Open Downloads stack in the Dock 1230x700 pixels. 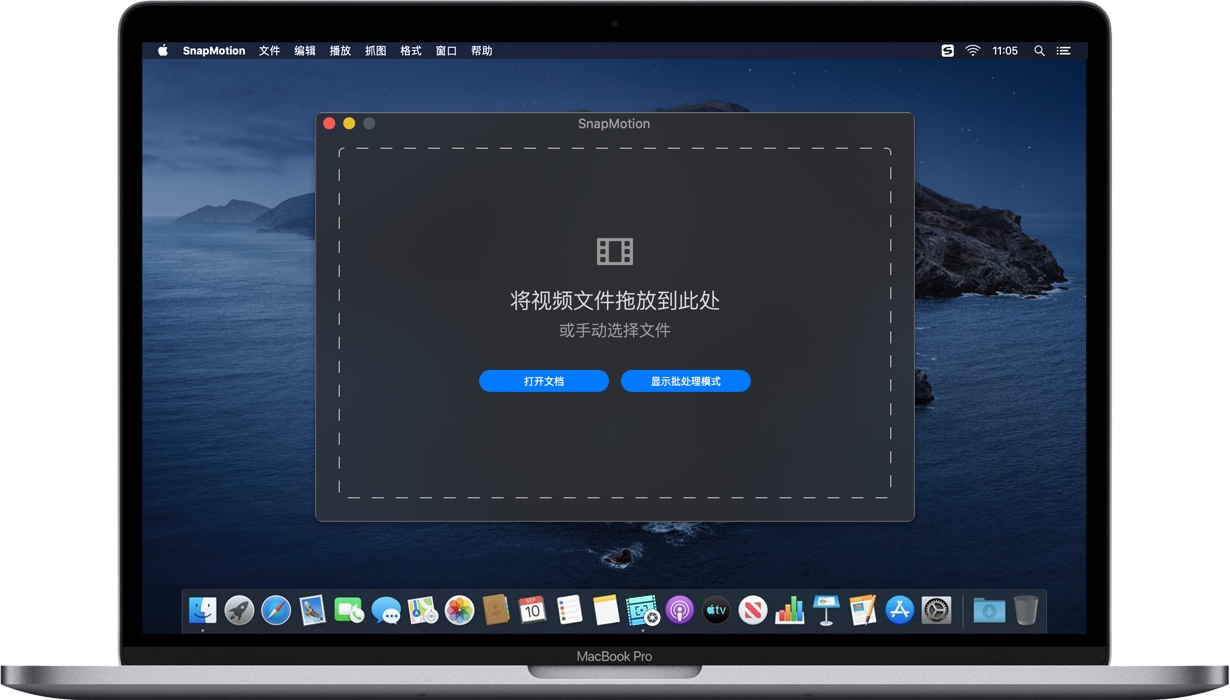[988, 610]
